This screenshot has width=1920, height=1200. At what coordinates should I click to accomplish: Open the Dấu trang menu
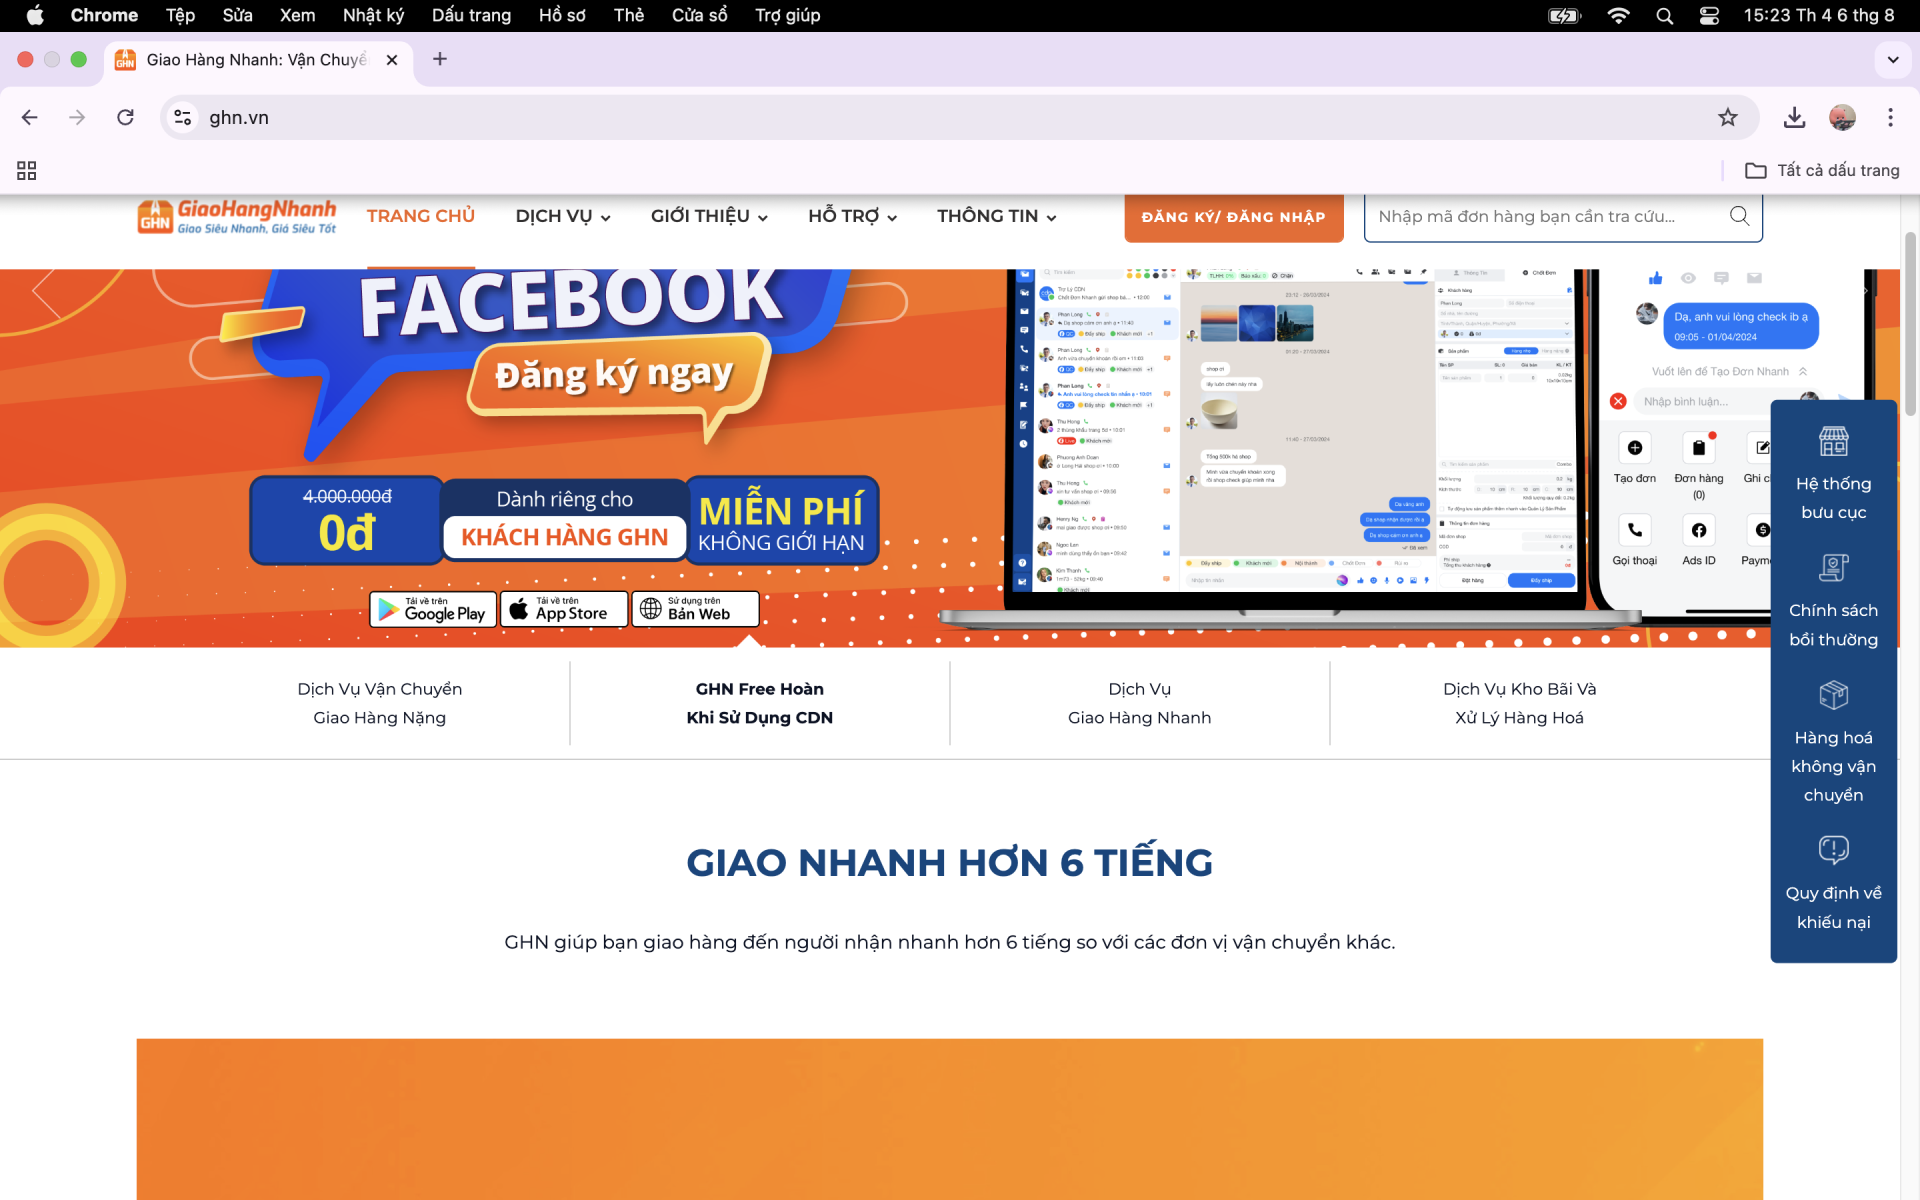click(x=471, y=15)
